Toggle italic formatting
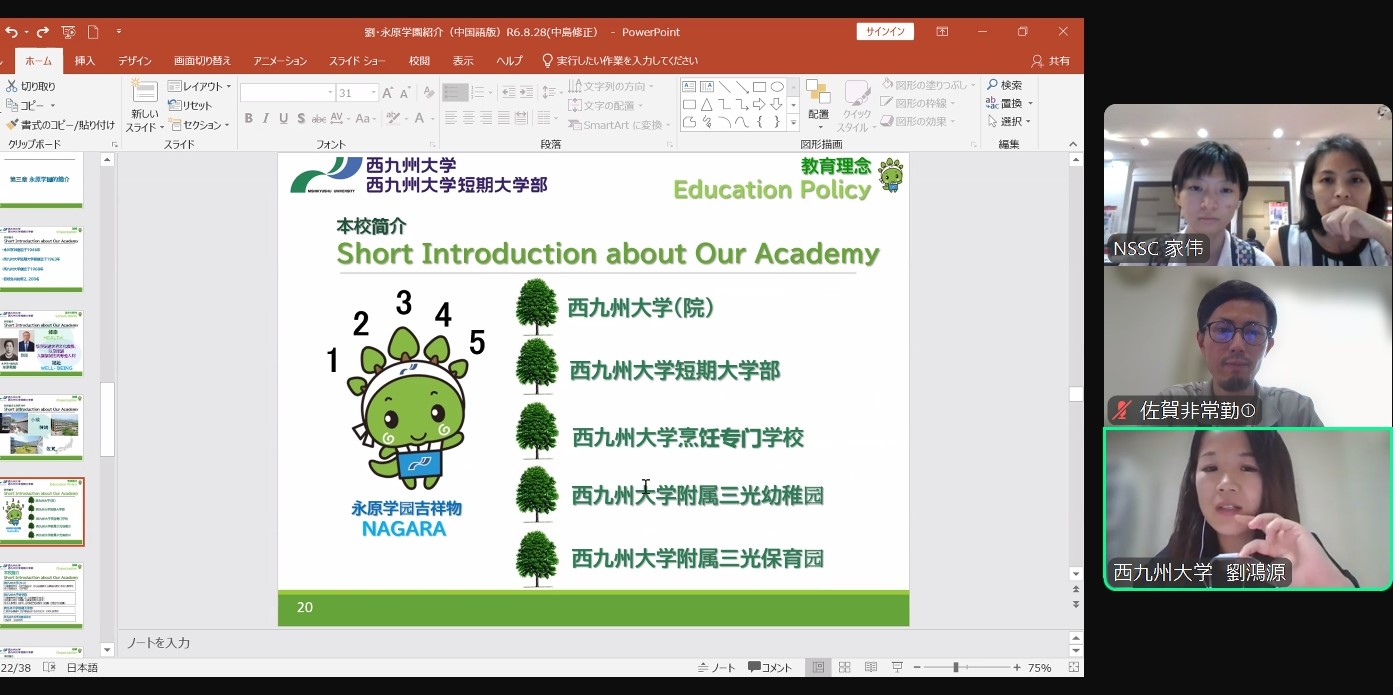The height and width of the screenshot is (695, 1400). point(266,119)
